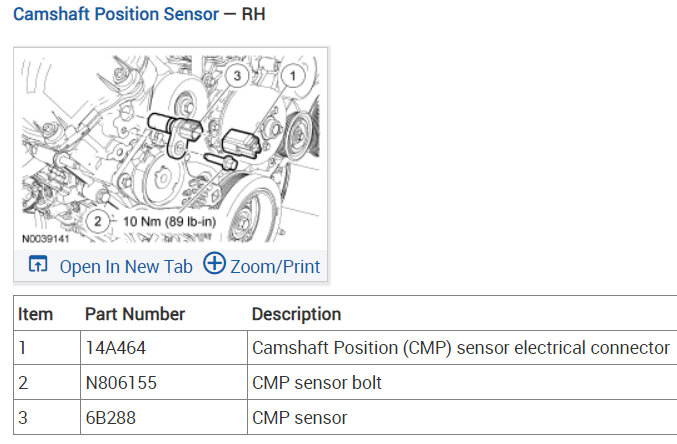Viewport: 677px width, 444px height.
Task: Open the Camshaft Position Sensor heading link
Action: tap(116, 16)
